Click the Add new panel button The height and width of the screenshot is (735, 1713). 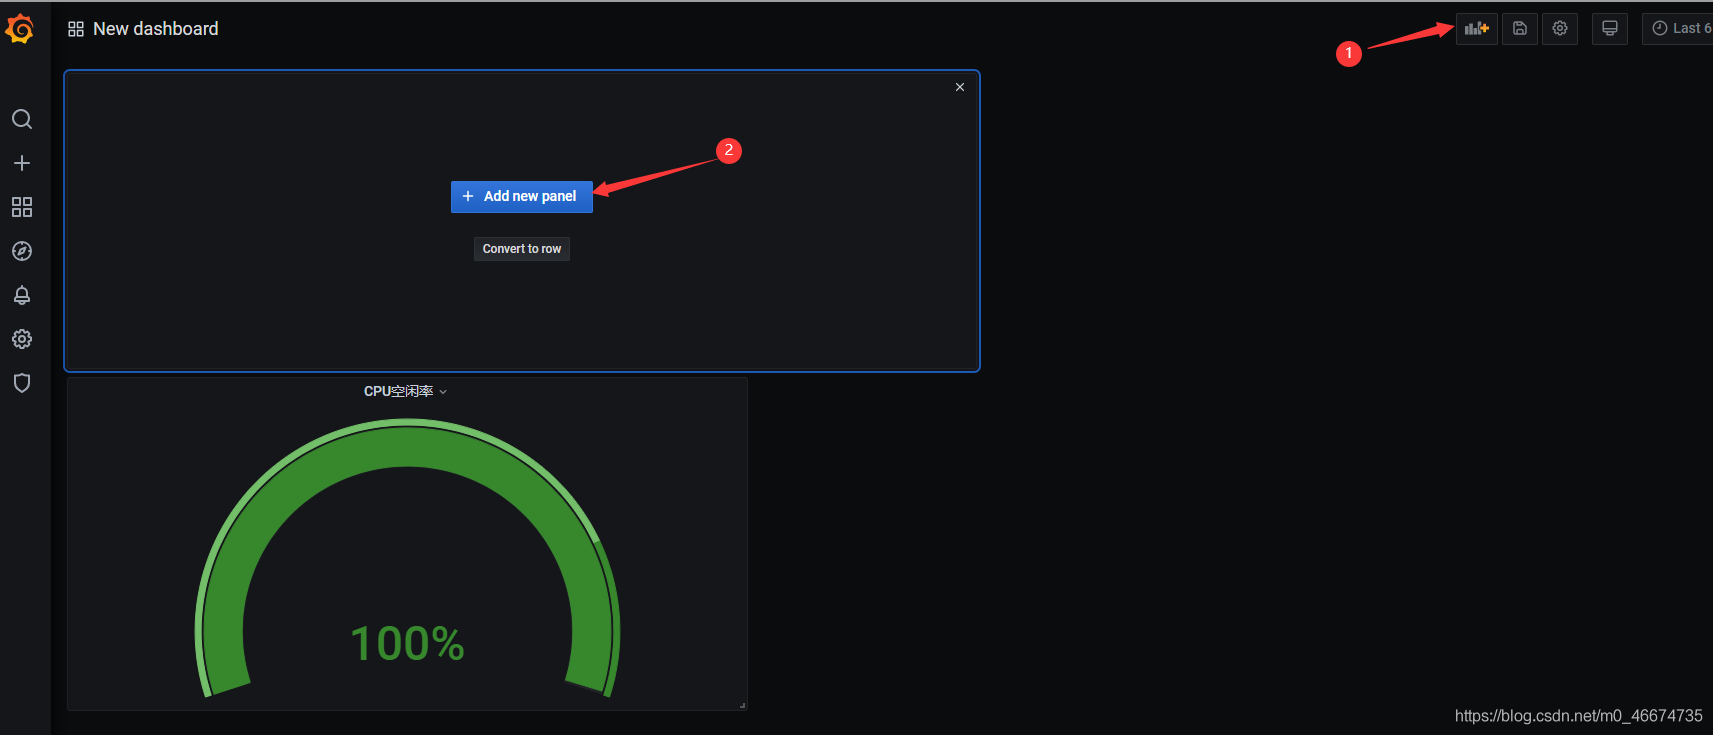pyautogui.click(x=521, y=196)
